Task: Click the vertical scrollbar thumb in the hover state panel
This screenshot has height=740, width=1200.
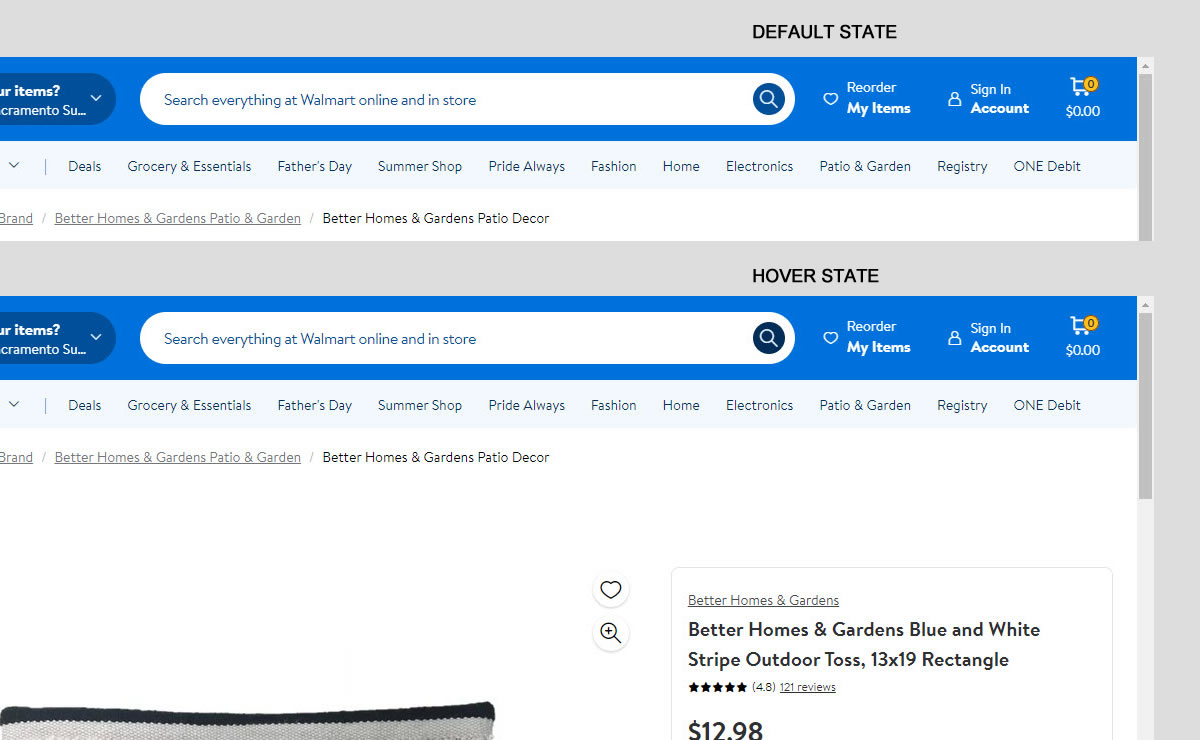Action: (x=1146, y=405)
